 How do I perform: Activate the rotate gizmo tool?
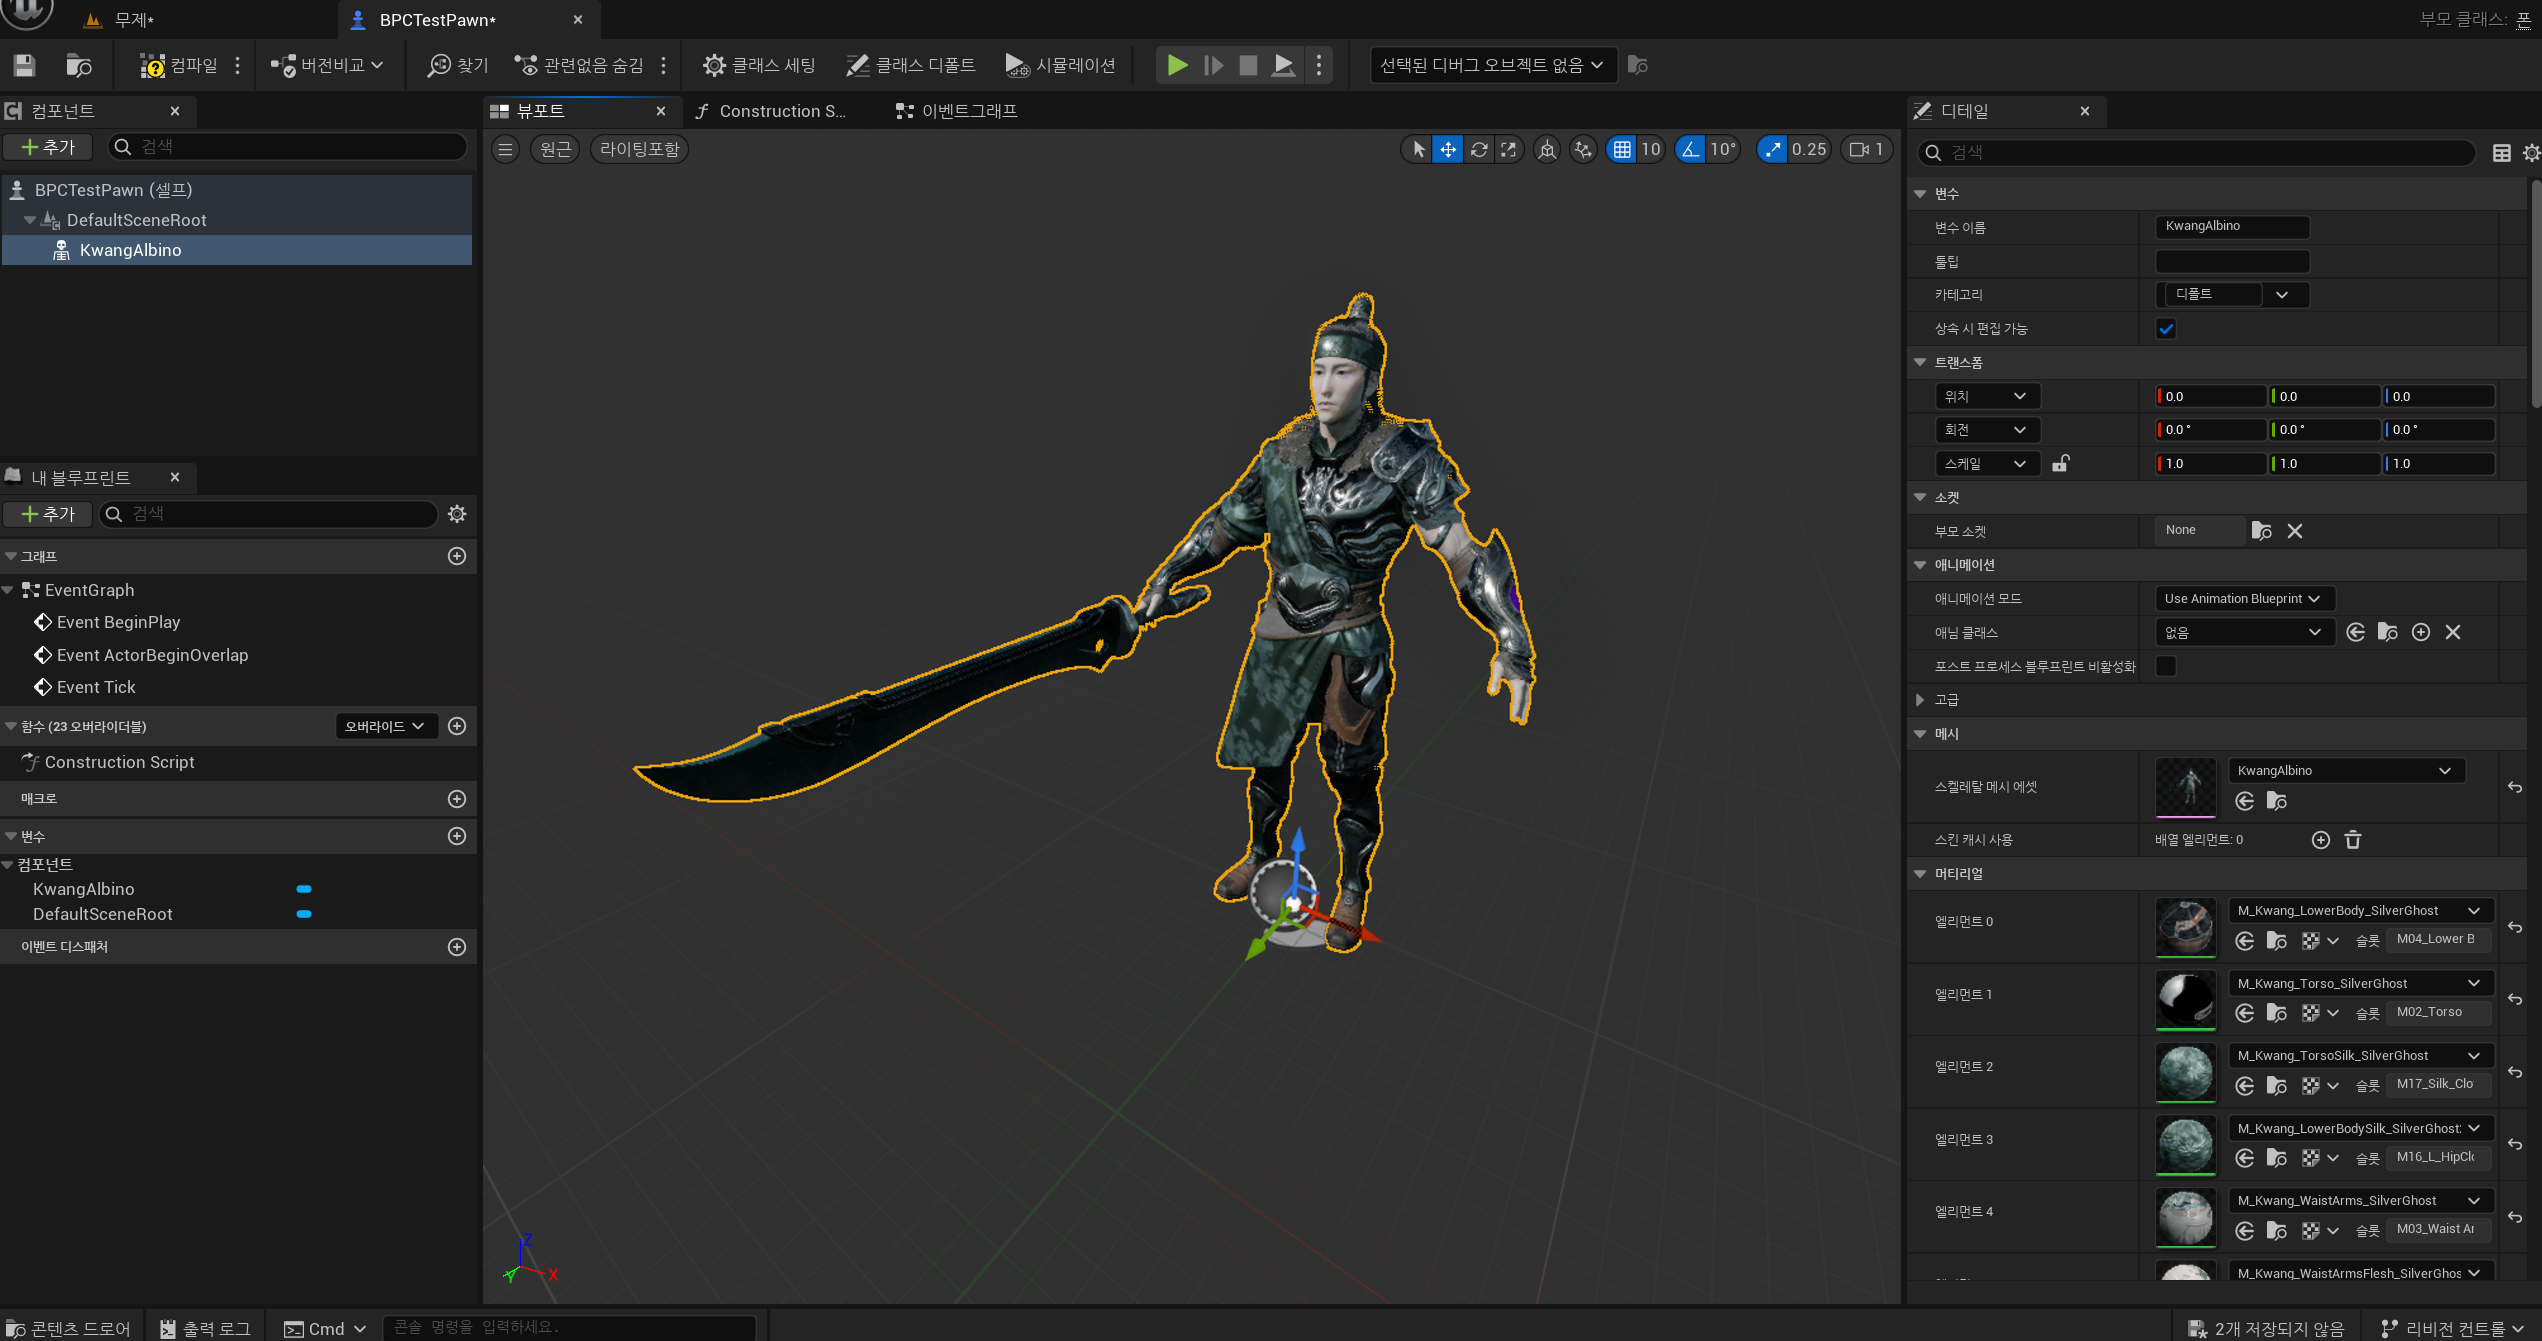tap(1479, 149)
